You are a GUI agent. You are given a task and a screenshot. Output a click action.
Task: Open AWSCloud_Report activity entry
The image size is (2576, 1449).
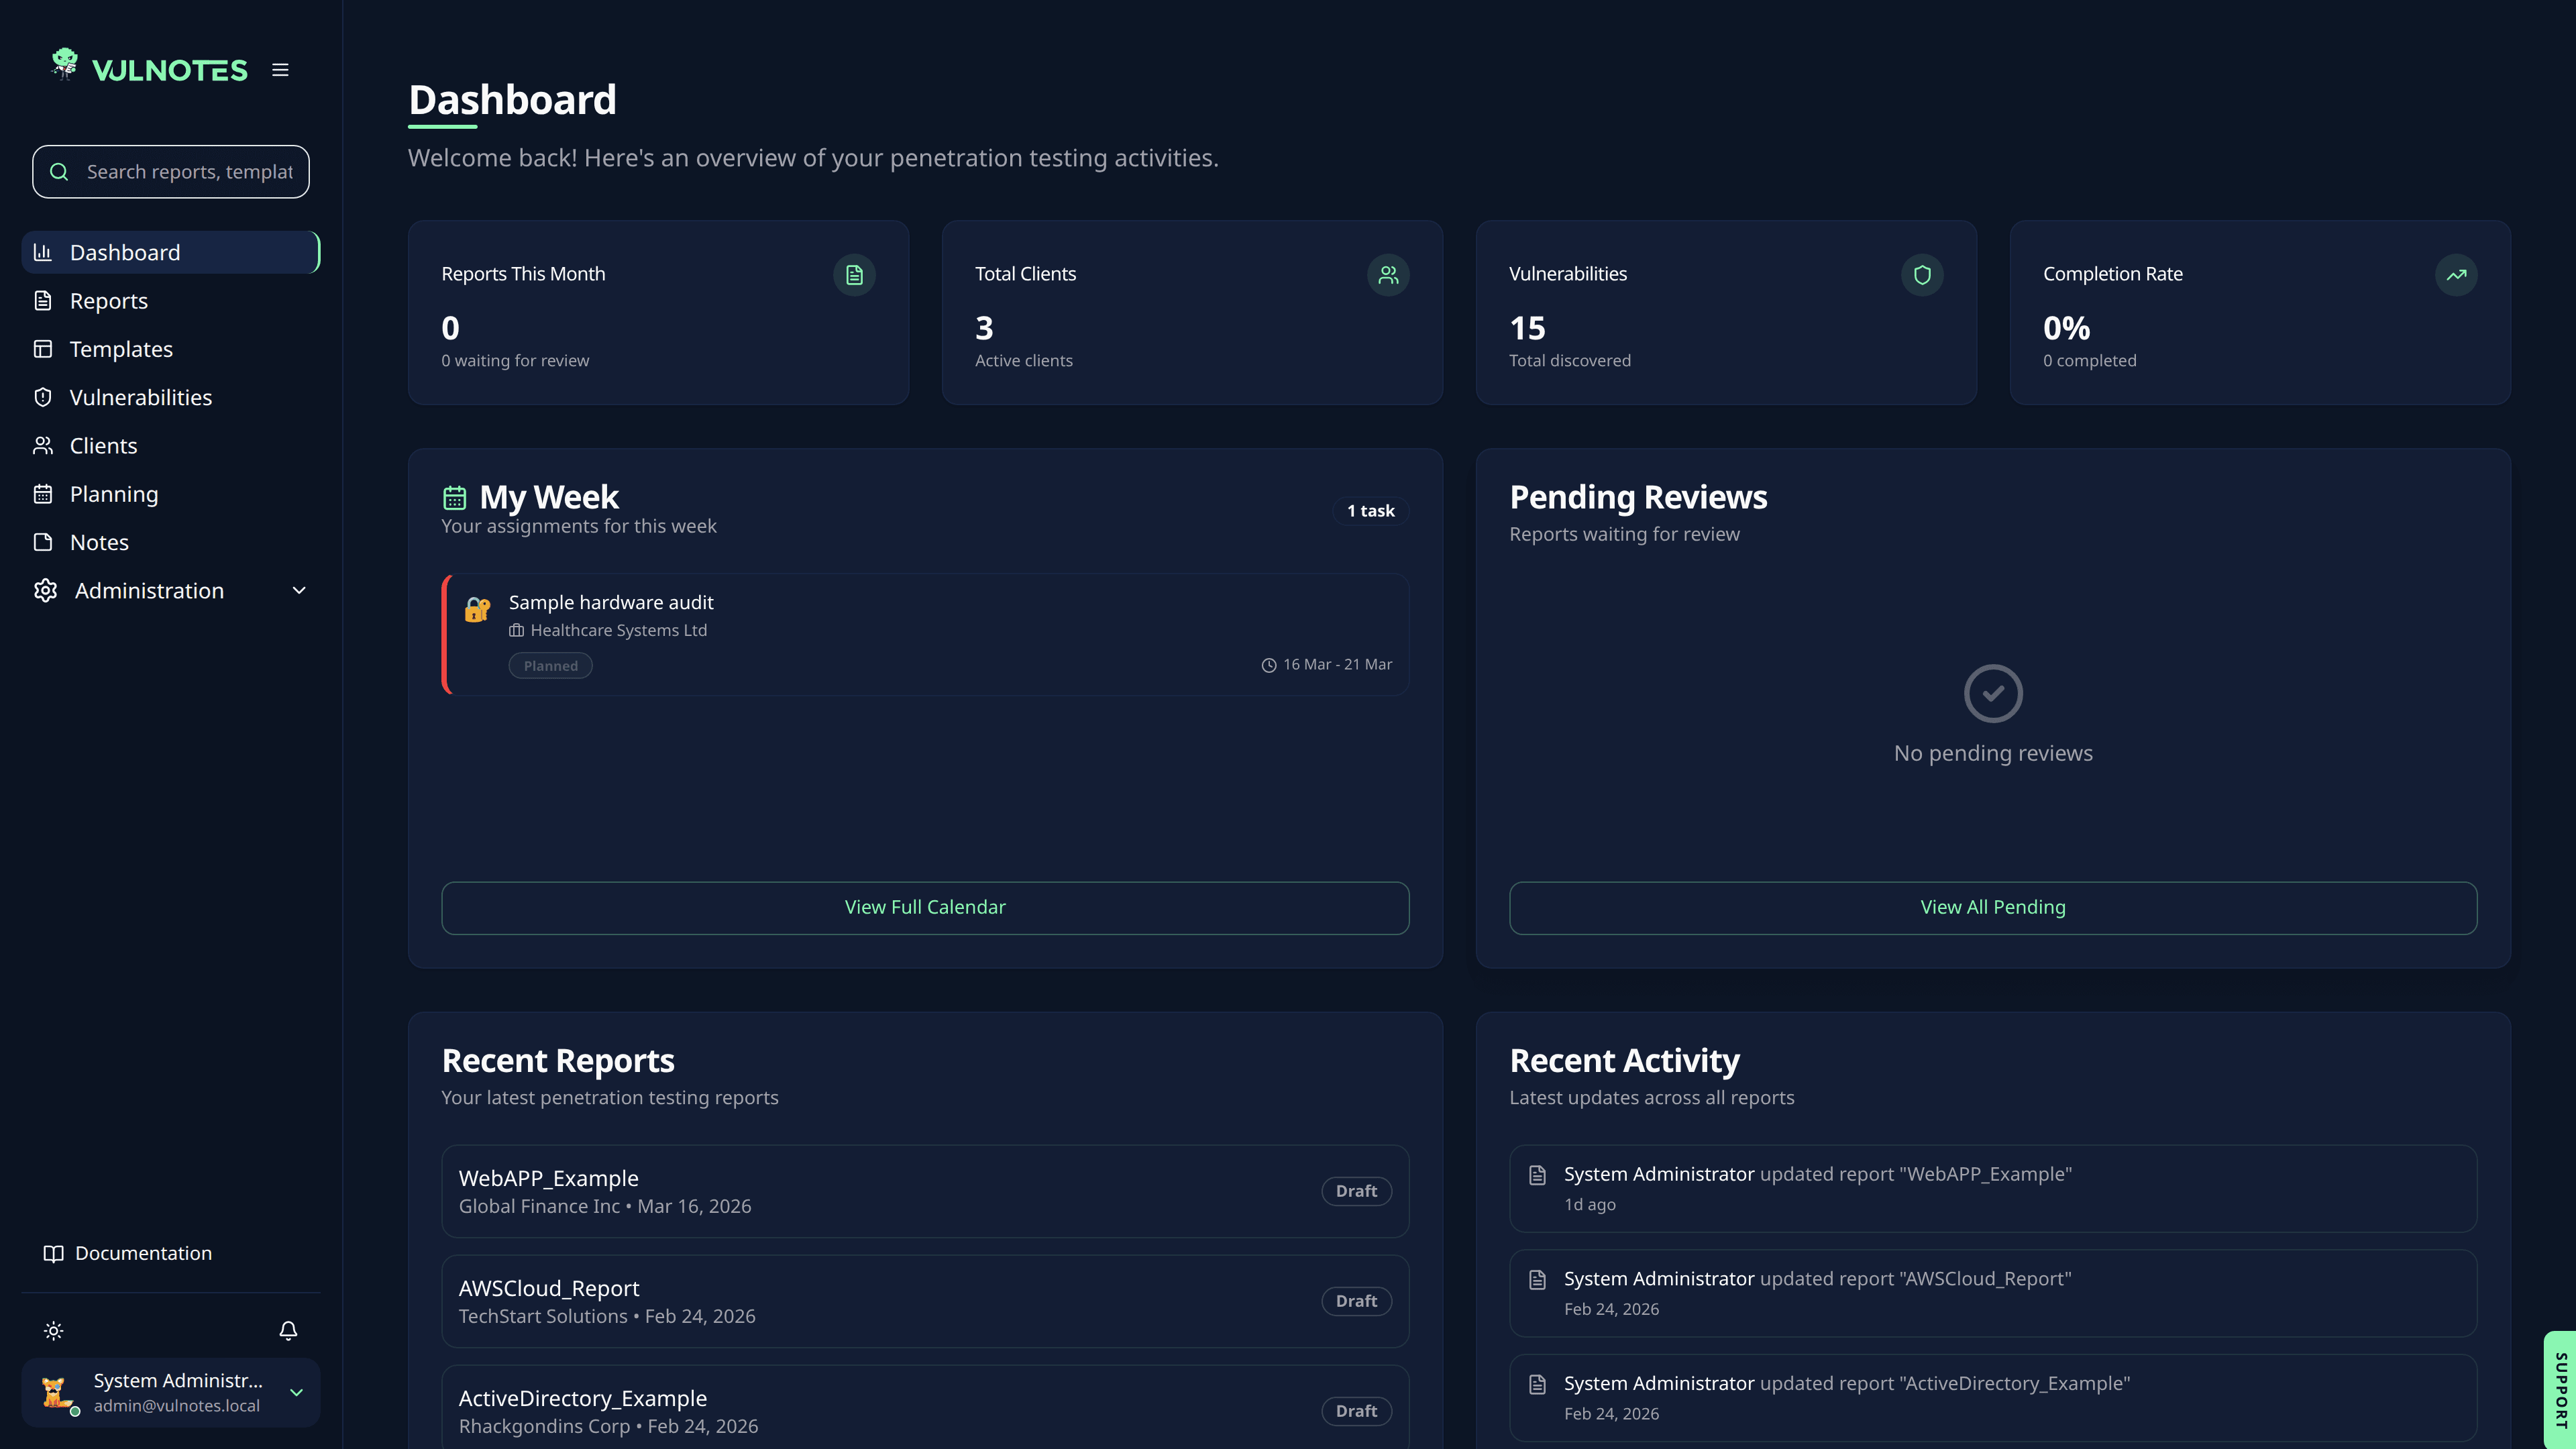1993,1294
